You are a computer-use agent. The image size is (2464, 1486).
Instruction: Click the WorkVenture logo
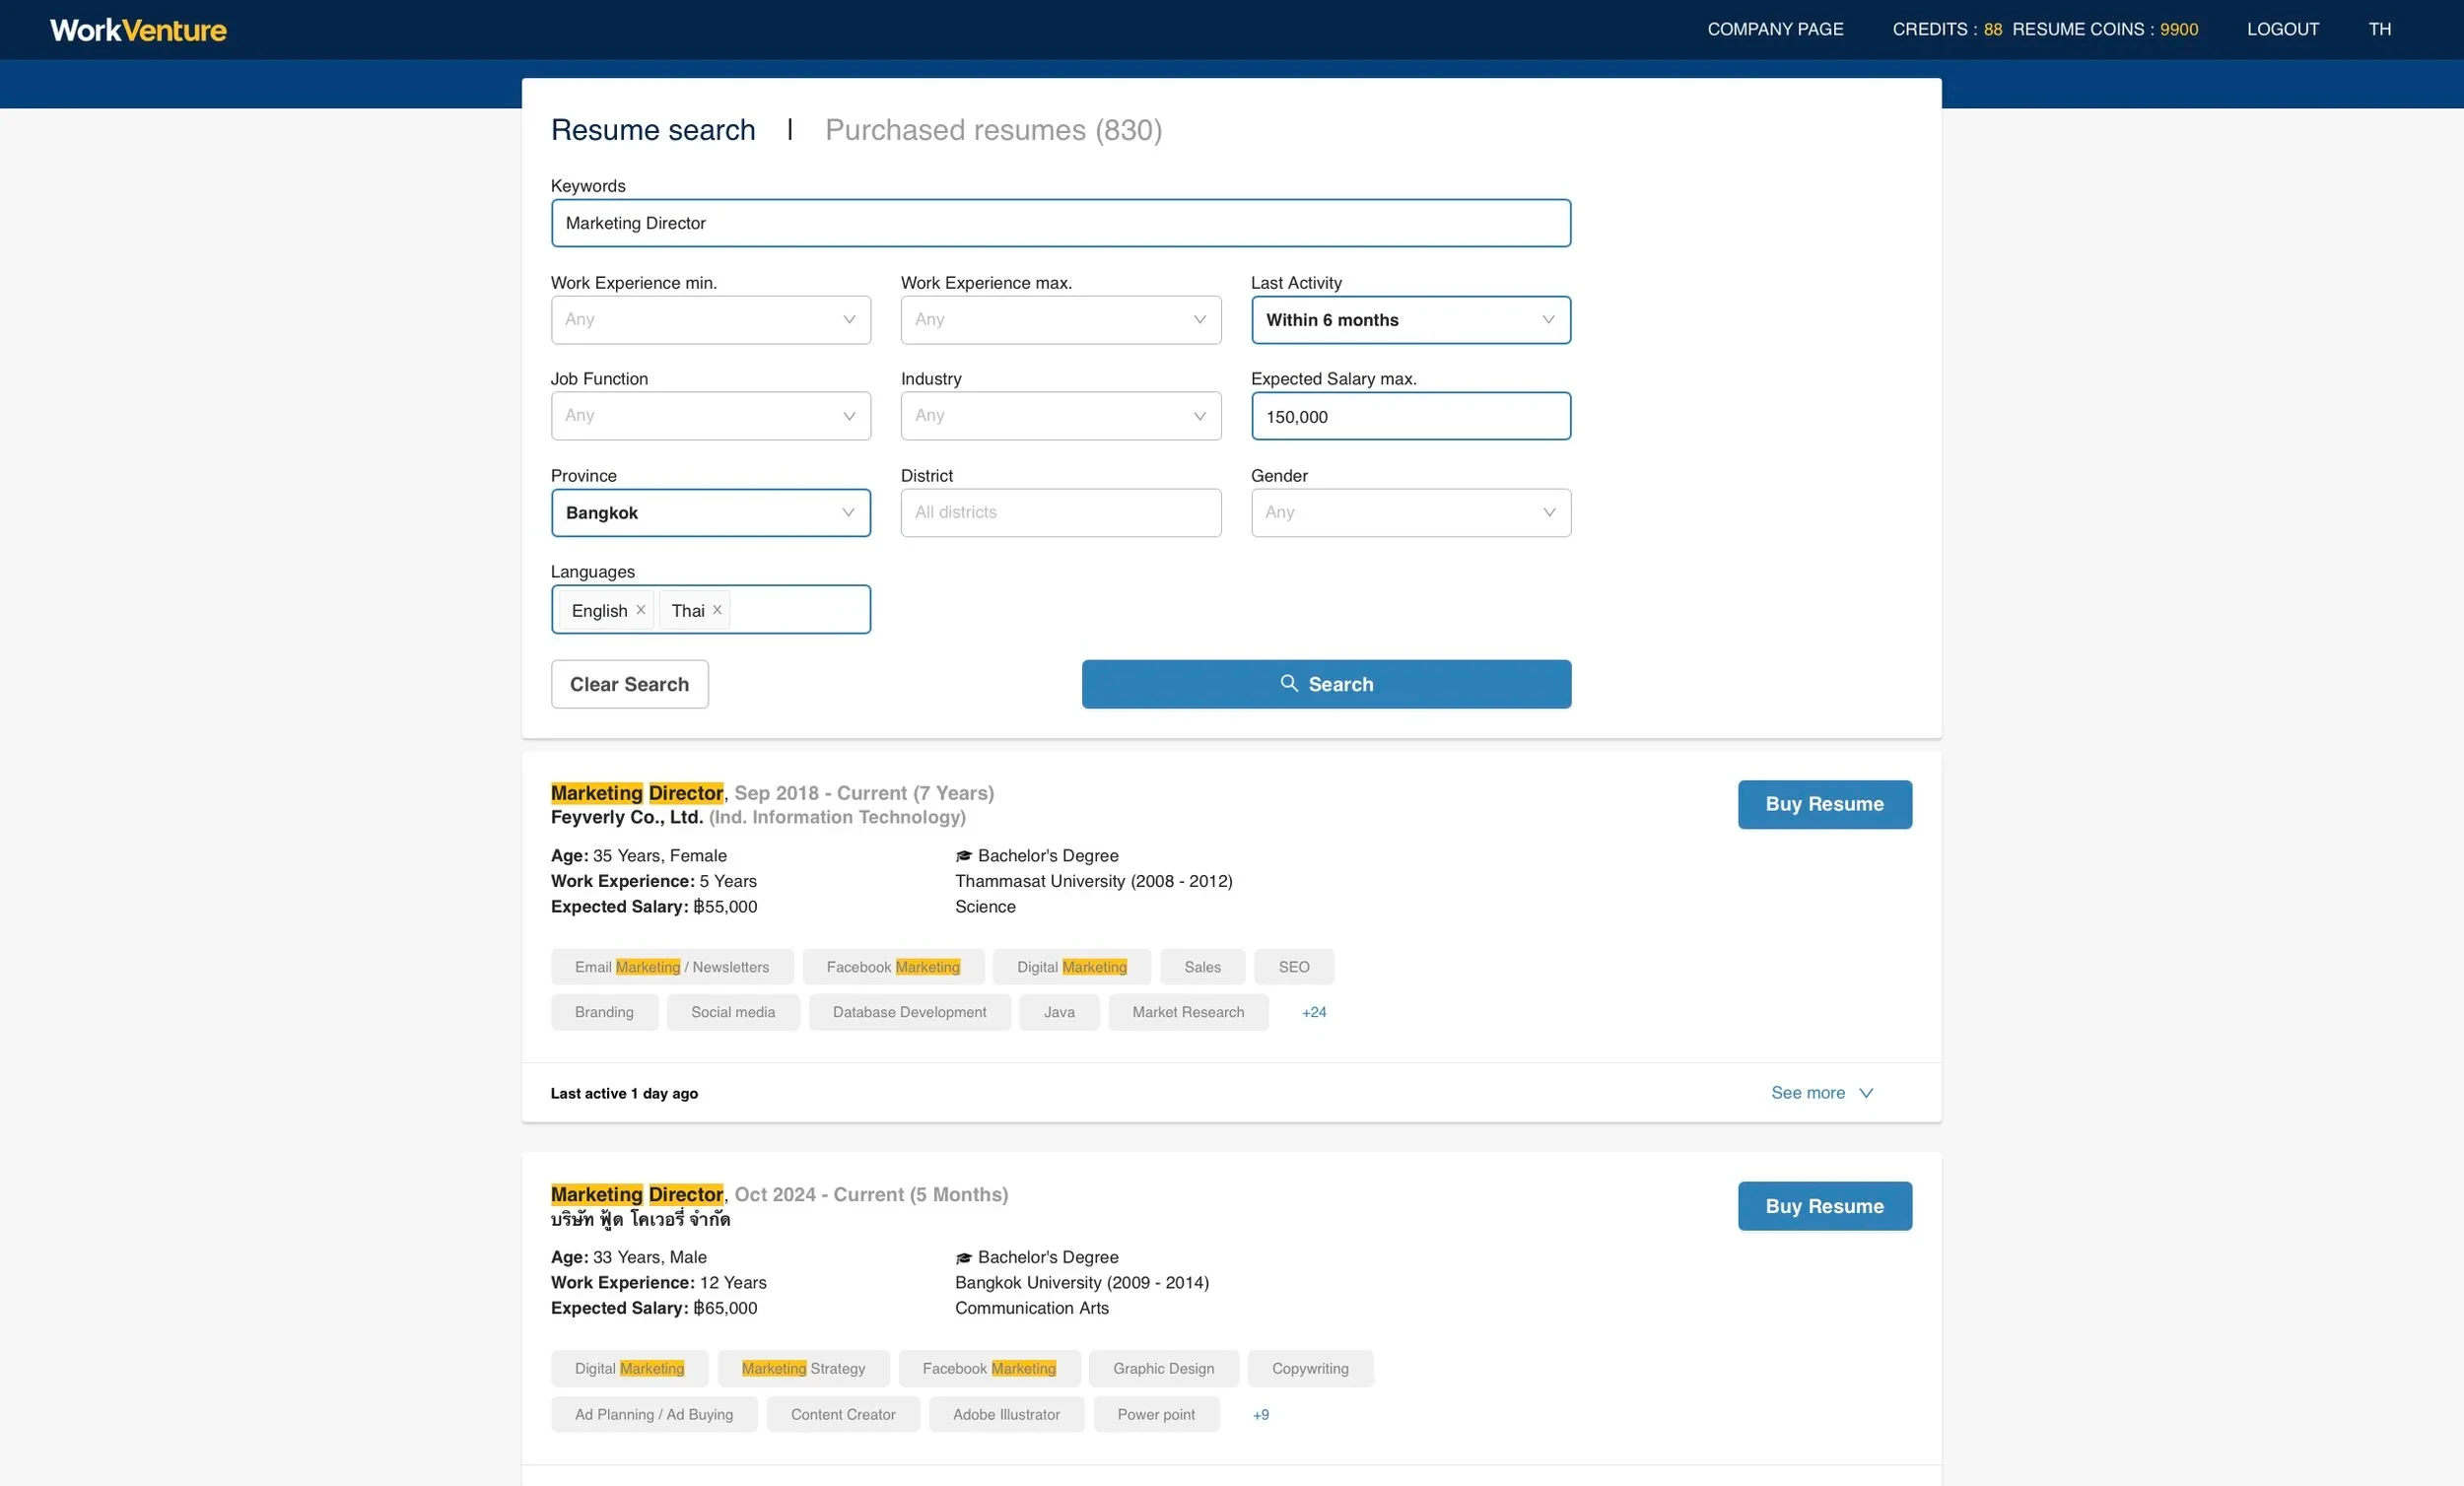[x=137, y=29]
